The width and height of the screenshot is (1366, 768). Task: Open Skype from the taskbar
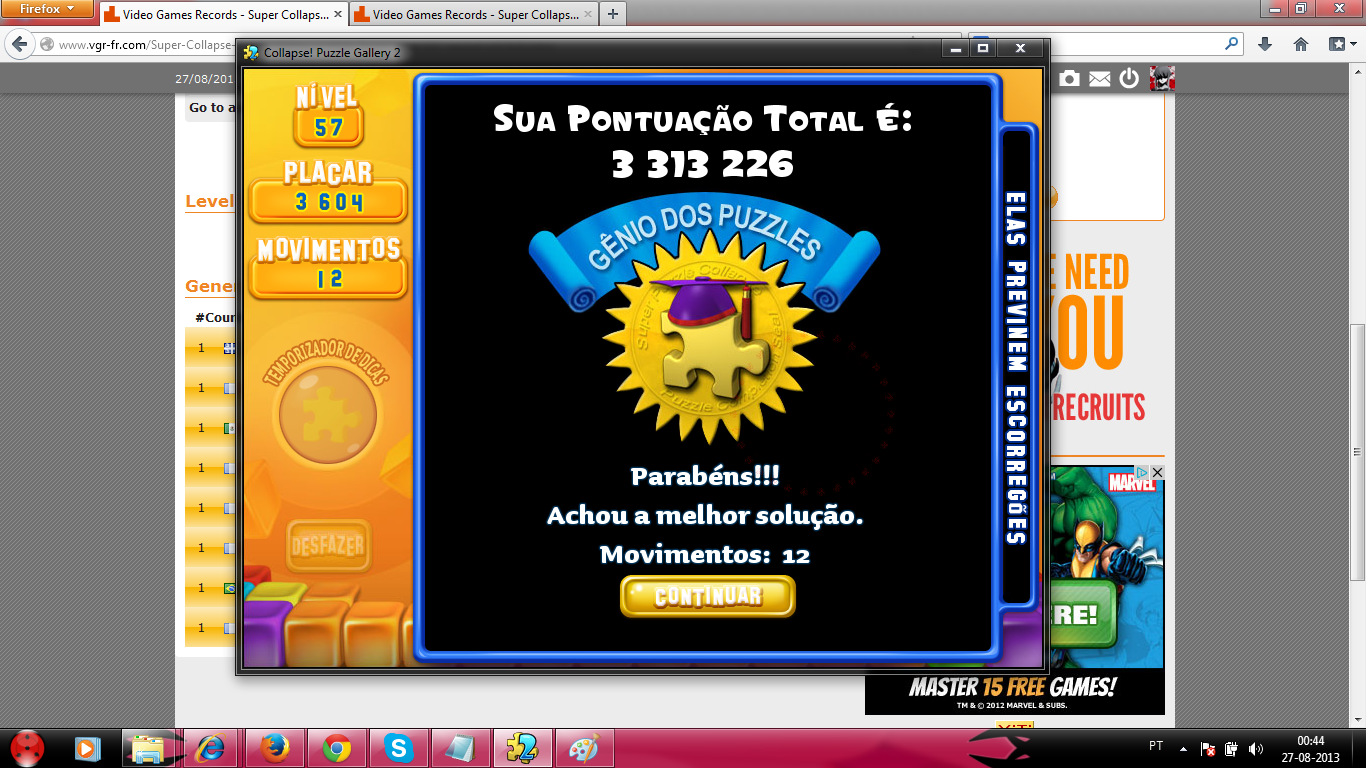(x=399, y=748)
